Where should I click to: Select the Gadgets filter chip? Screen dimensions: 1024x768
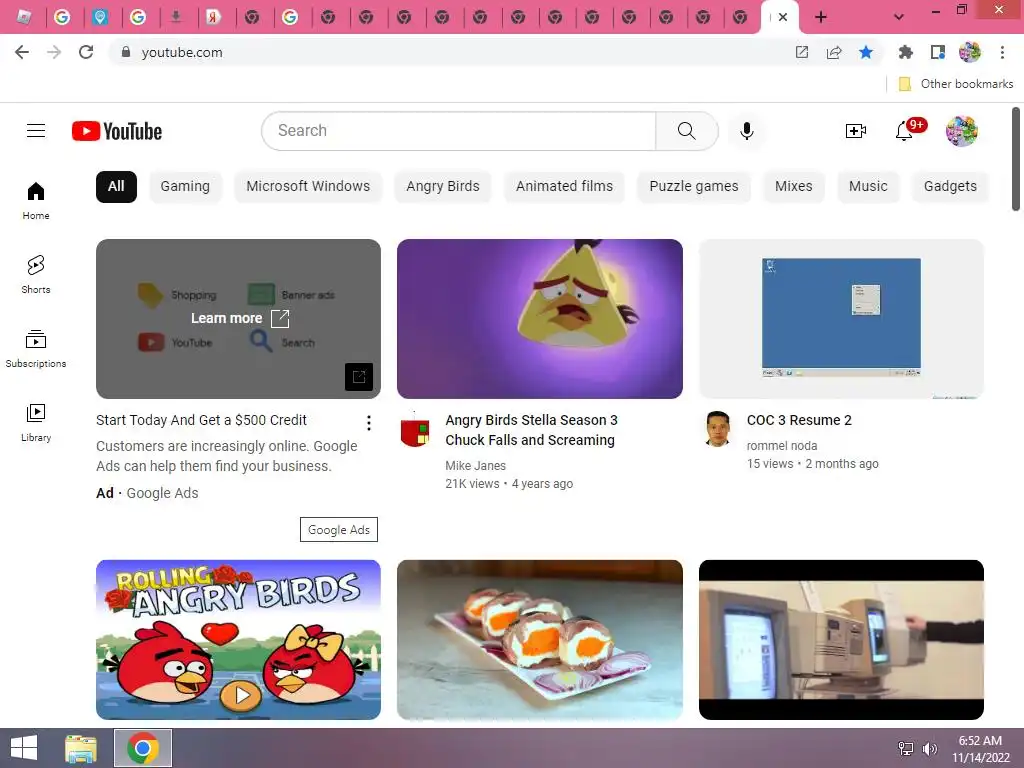[950, 187]
